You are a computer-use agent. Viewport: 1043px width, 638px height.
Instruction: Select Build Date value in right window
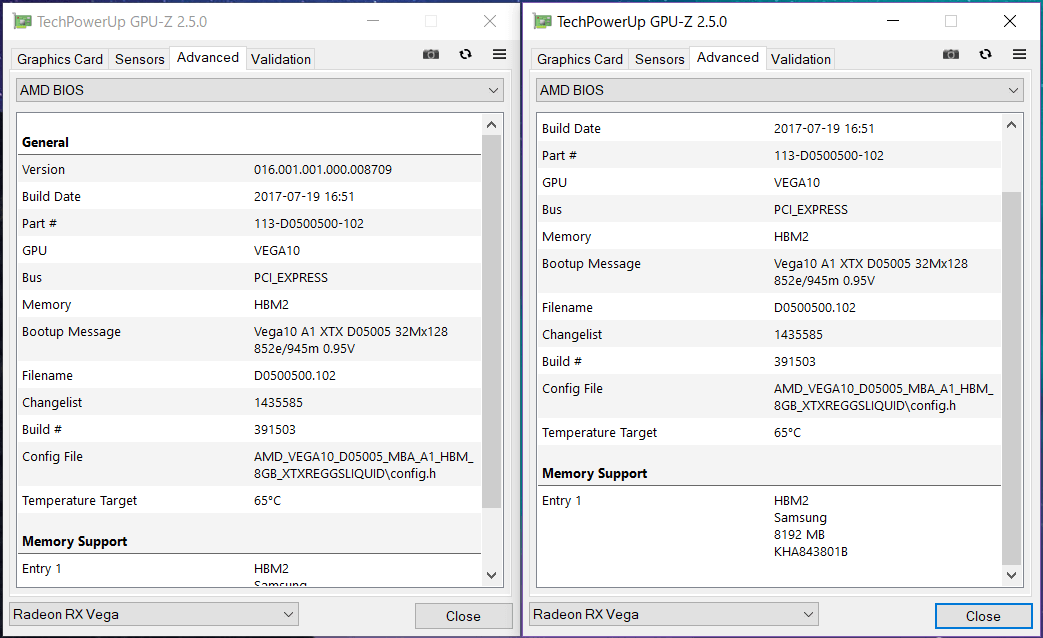coord(824,128)
